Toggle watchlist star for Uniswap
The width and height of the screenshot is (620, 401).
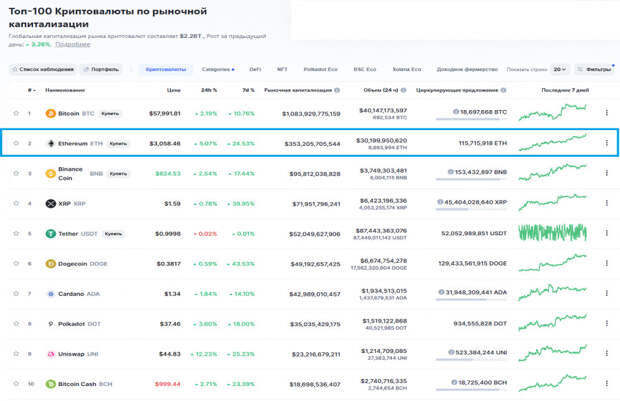point(16,354)
